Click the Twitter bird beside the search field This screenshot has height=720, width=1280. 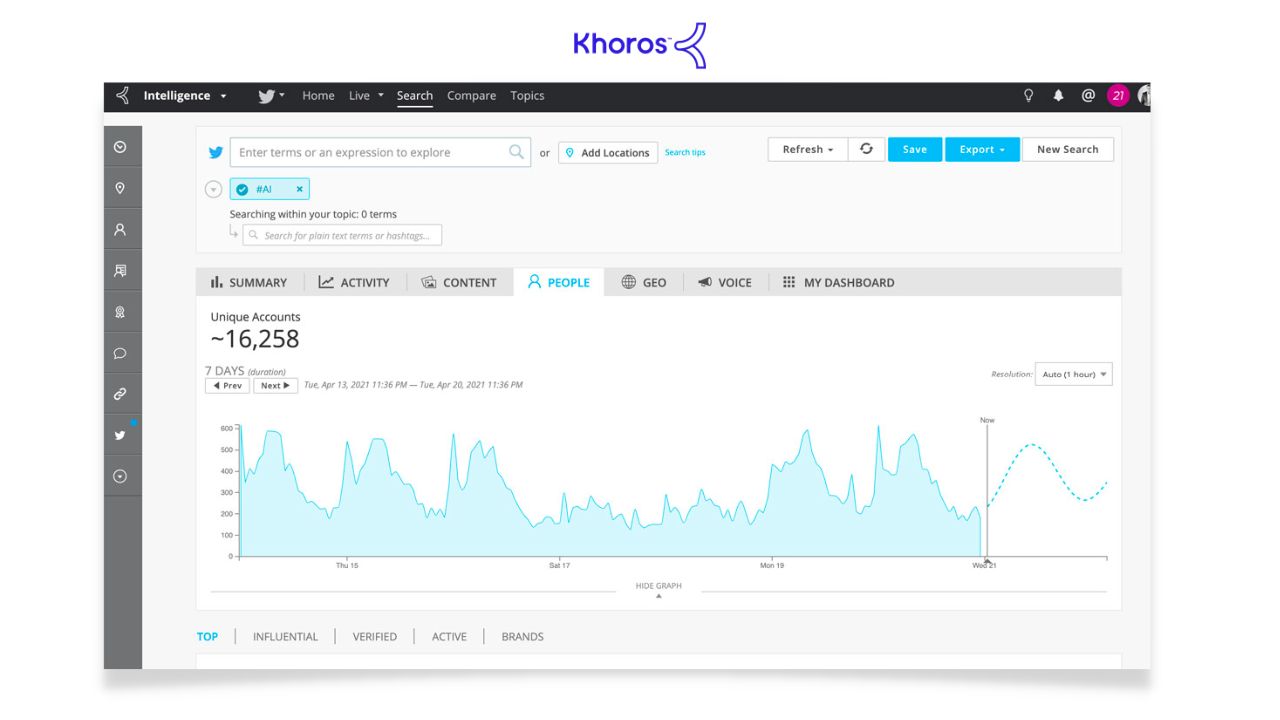coord(216,153)
